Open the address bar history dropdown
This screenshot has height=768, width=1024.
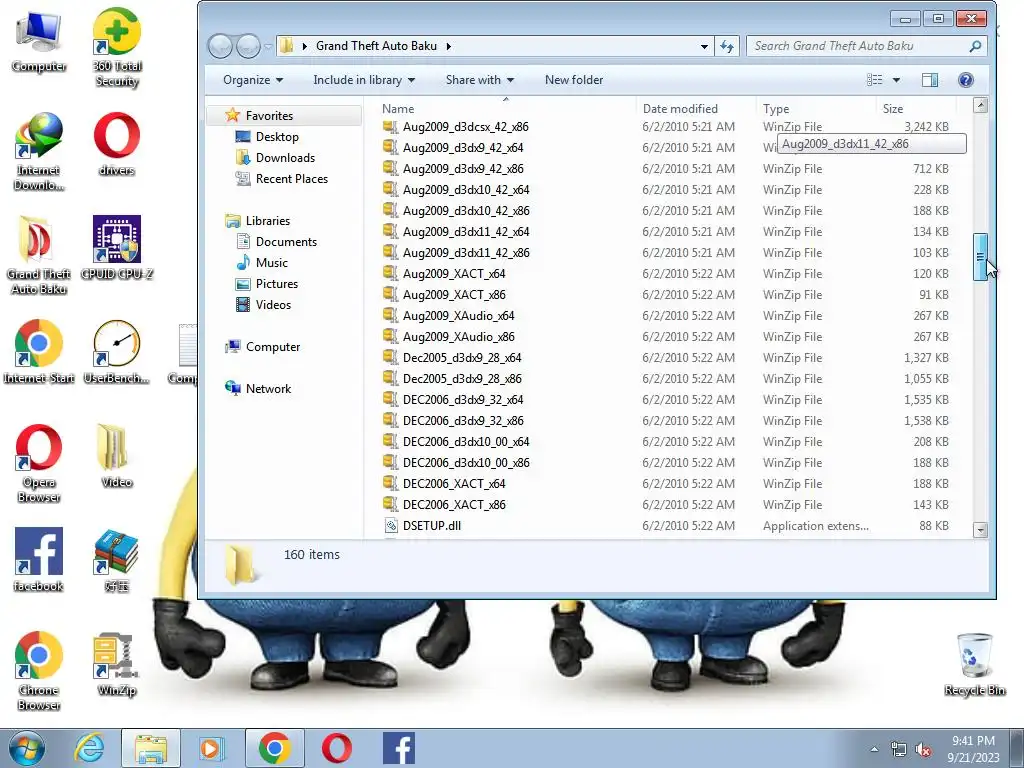coord(704,46)
